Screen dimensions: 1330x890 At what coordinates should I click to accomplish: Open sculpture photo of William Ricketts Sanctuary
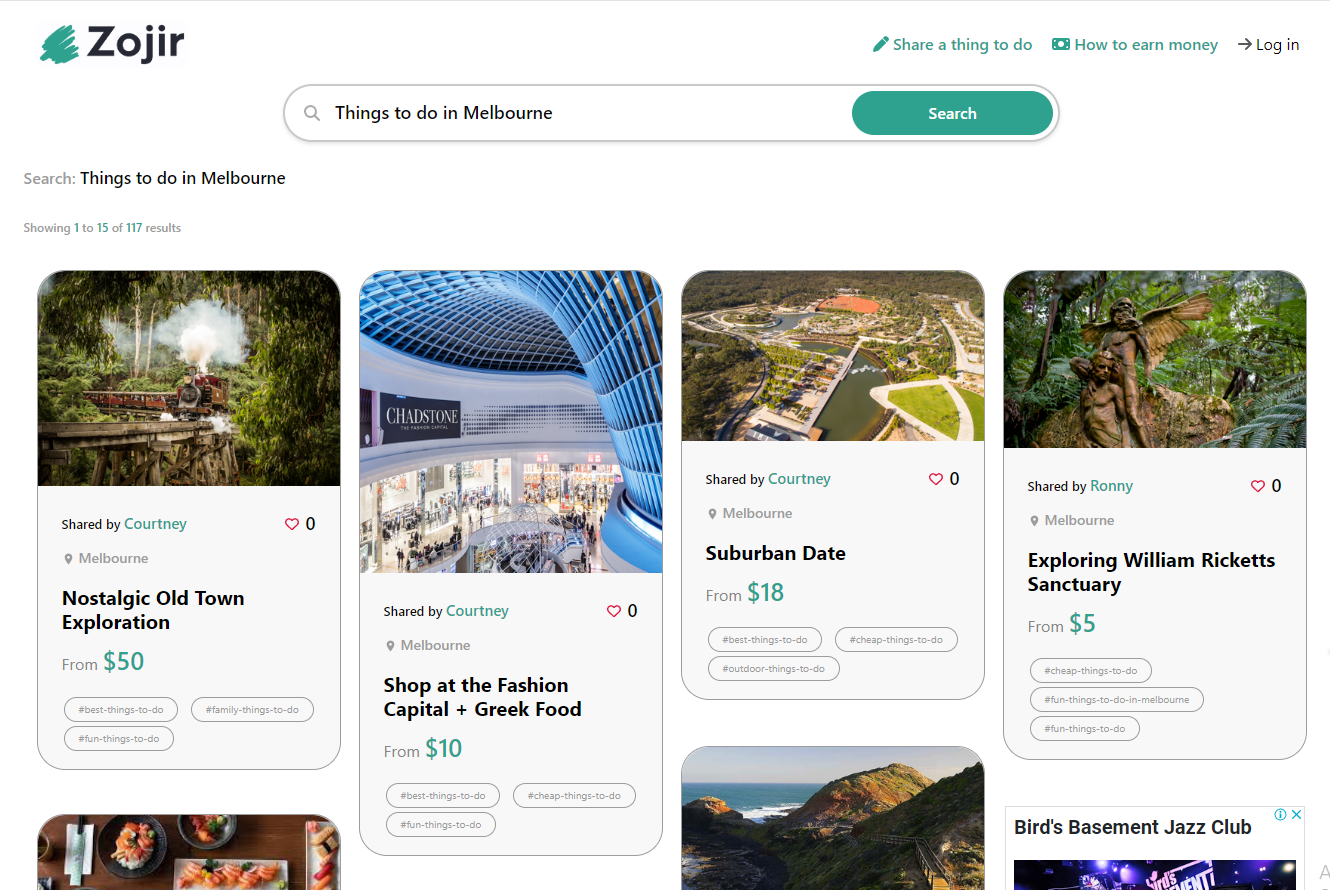tap(1155, 359)
